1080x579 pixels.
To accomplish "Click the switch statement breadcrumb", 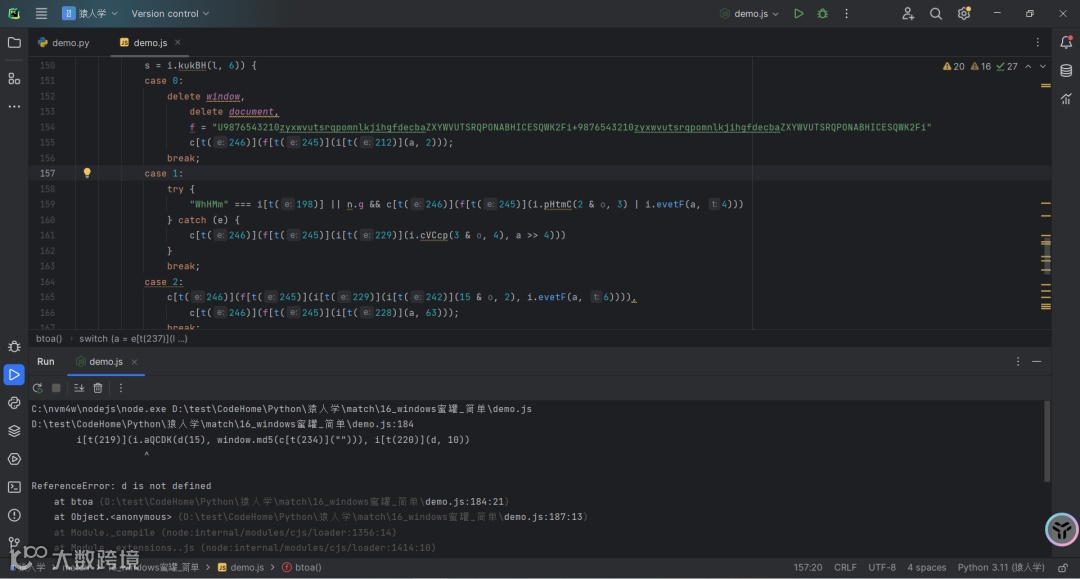I will [133, 339].
